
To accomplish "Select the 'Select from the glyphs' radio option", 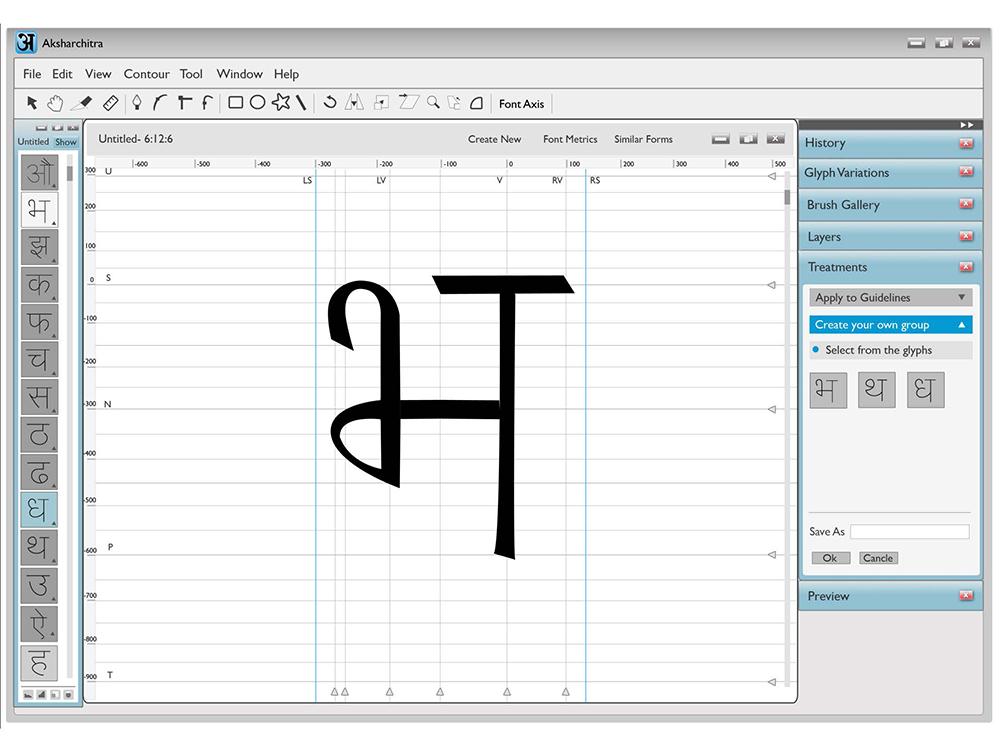I will (x=816, y=350).
